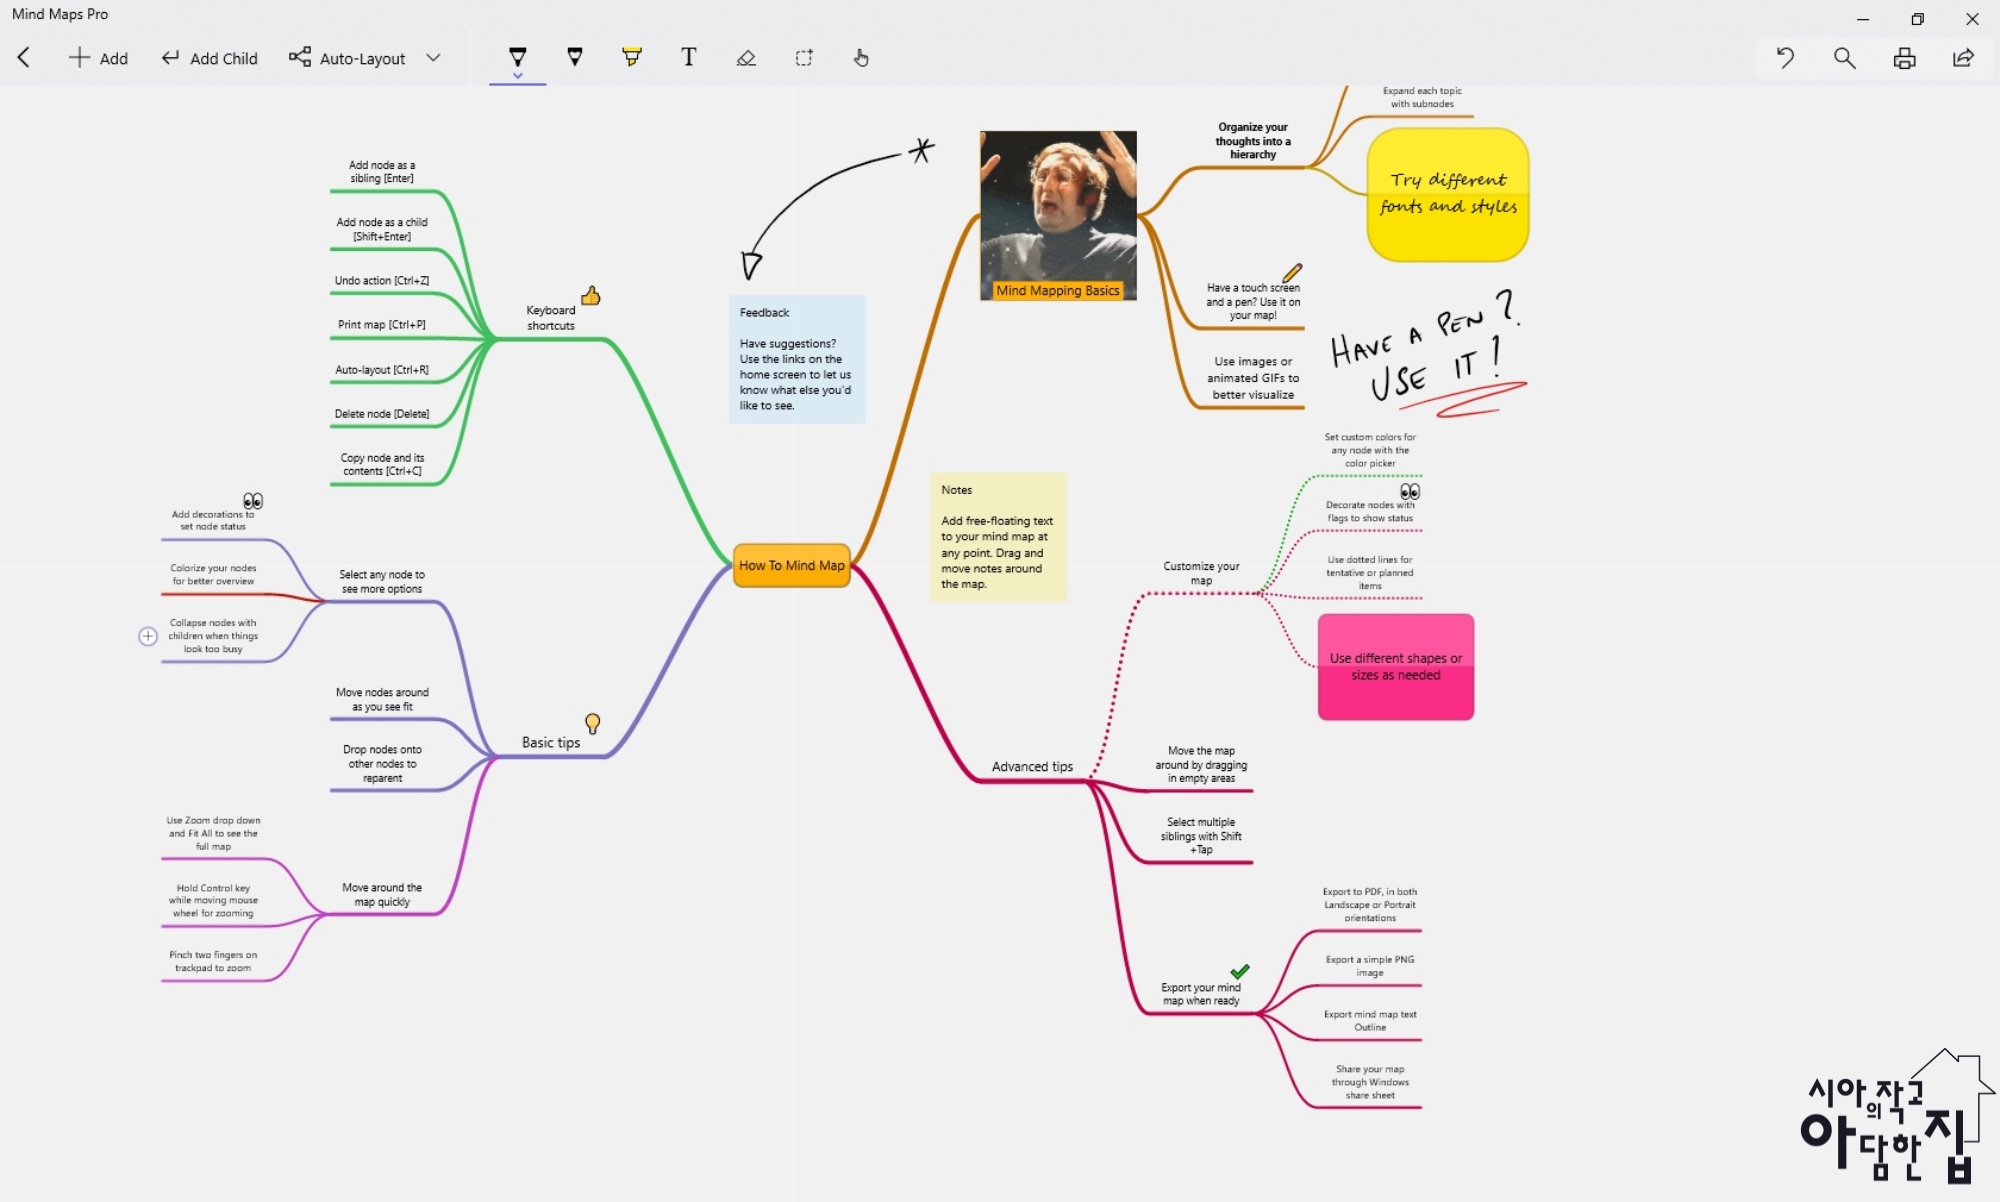This screenshot has height=1202, width=2000.
Task: Expand the pen options chevron
Action: pyautogui.click(x=517, y=76)
